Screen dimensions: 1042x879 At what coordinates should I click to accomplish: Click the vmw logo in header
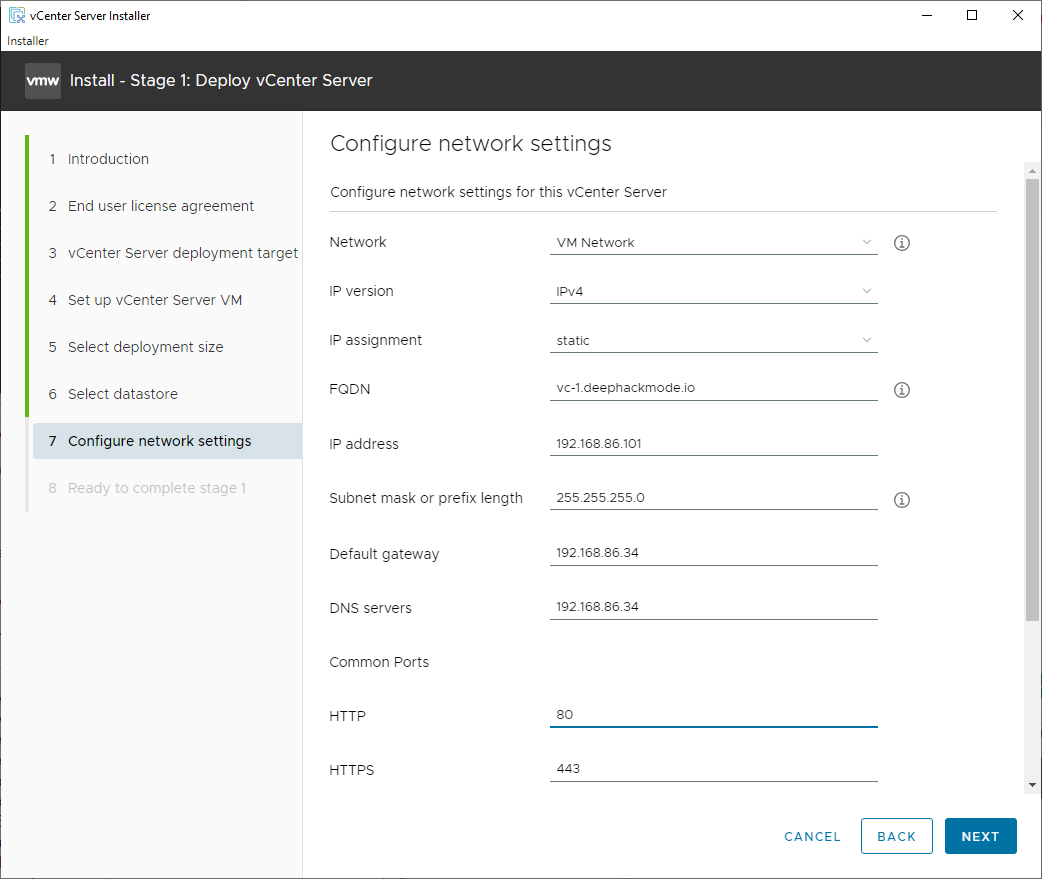tap(43, 81)
